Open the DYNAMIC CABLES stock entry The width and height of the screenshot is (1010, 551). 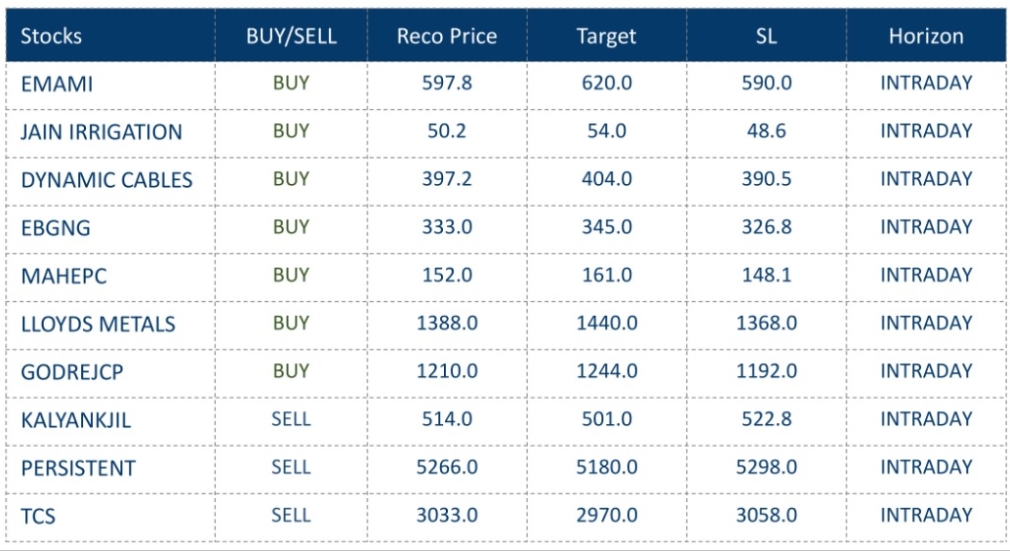[106, 180]
